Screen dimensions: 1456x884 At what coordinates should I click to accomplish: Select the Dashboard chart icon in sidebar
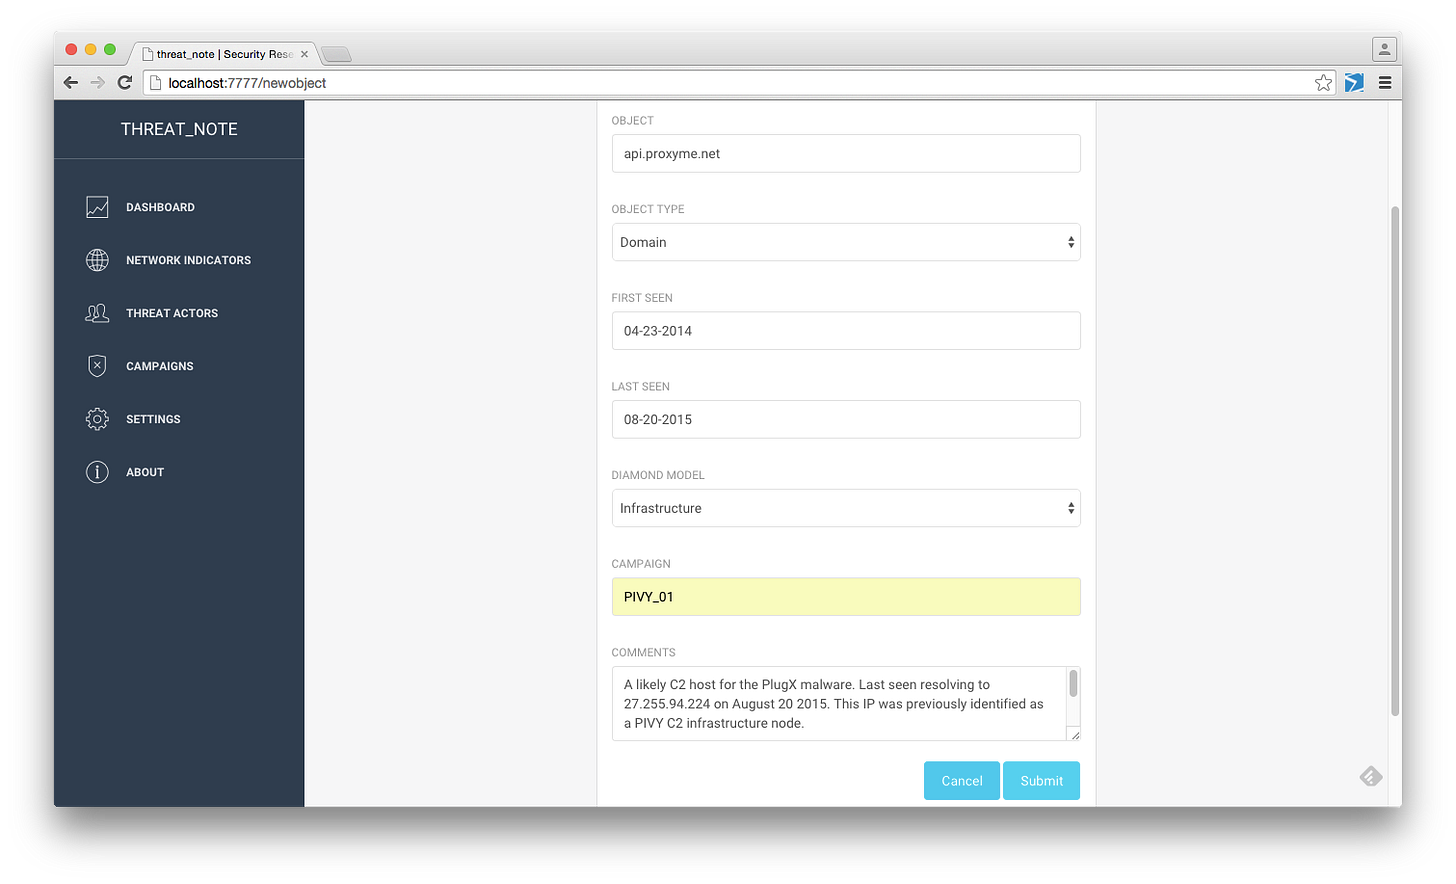pyautogui.click(x=96, y=207)
